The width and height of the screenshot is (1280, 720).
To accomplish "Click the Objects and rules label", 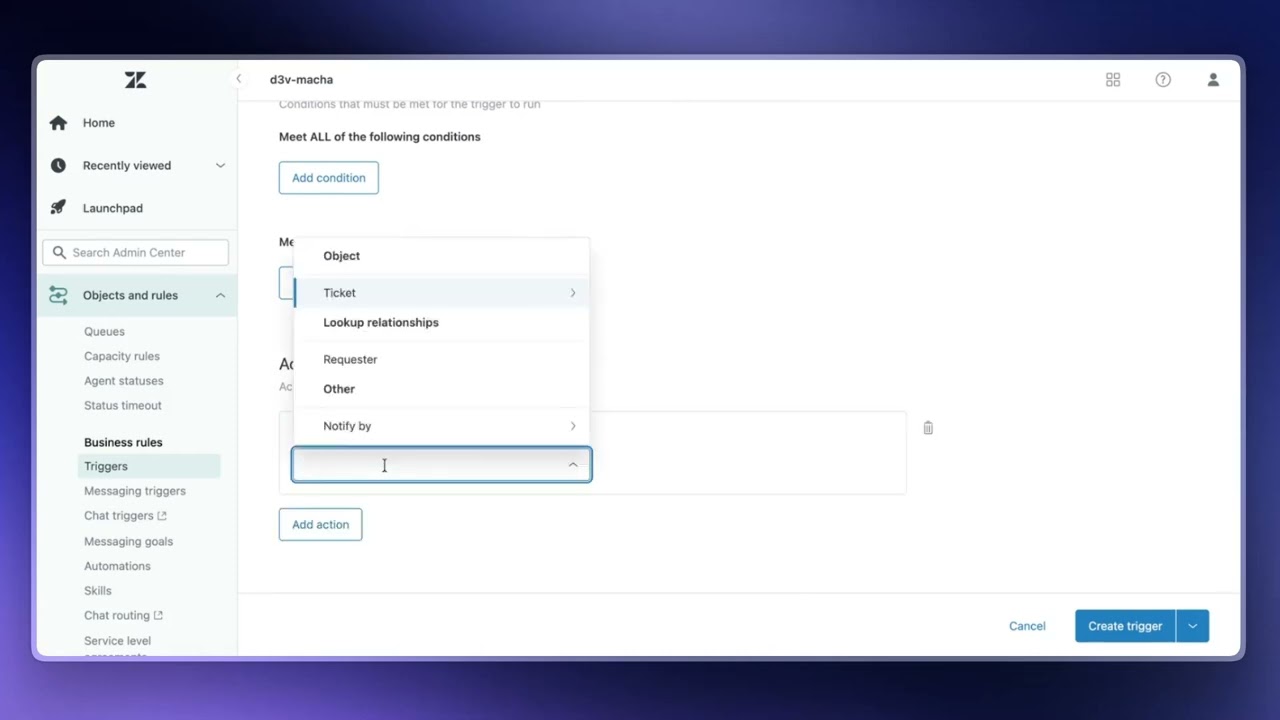I will (x=130, y=295).
